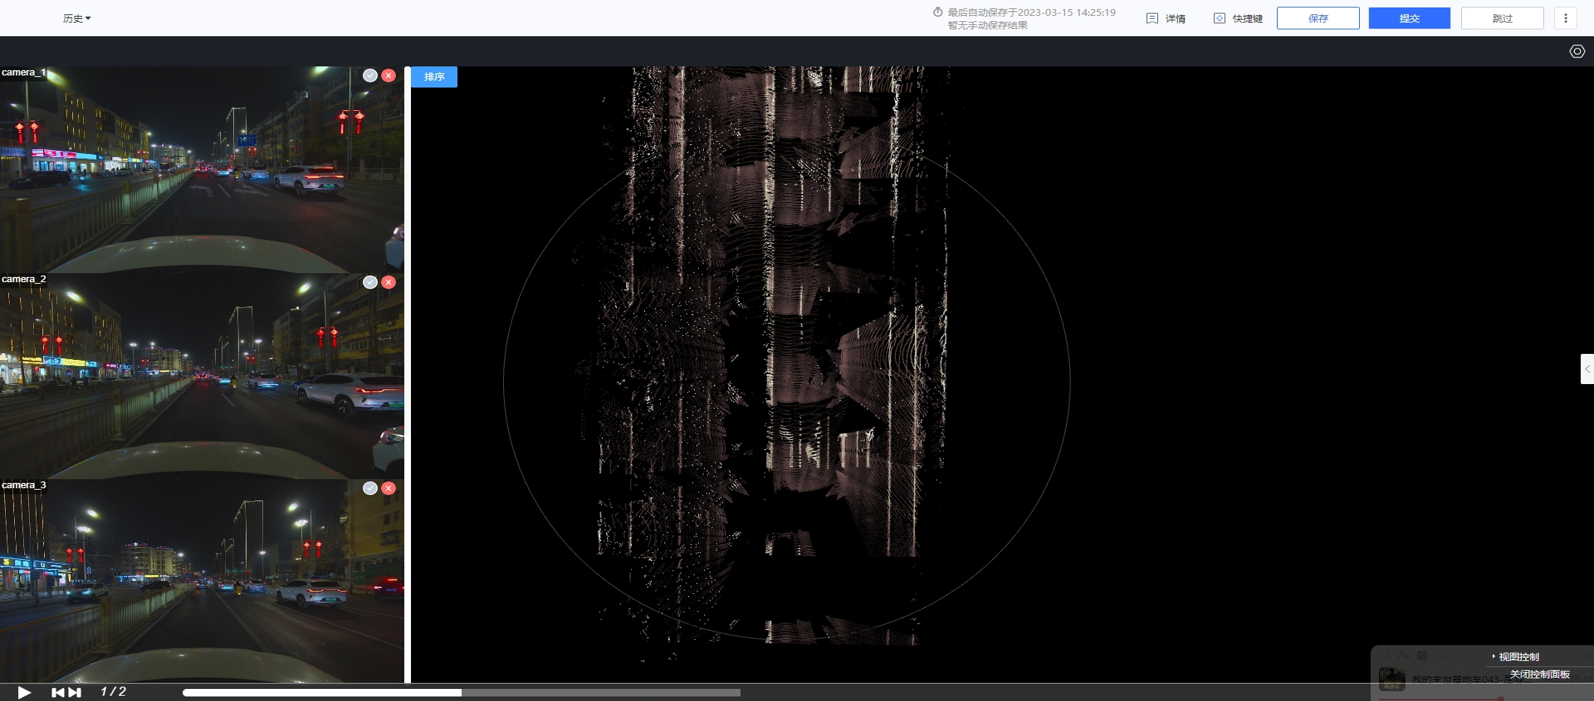The width and height of the screenshot is (1594, 701).
Task: Click the frame progress slider bar
Action: pos(461,692)
